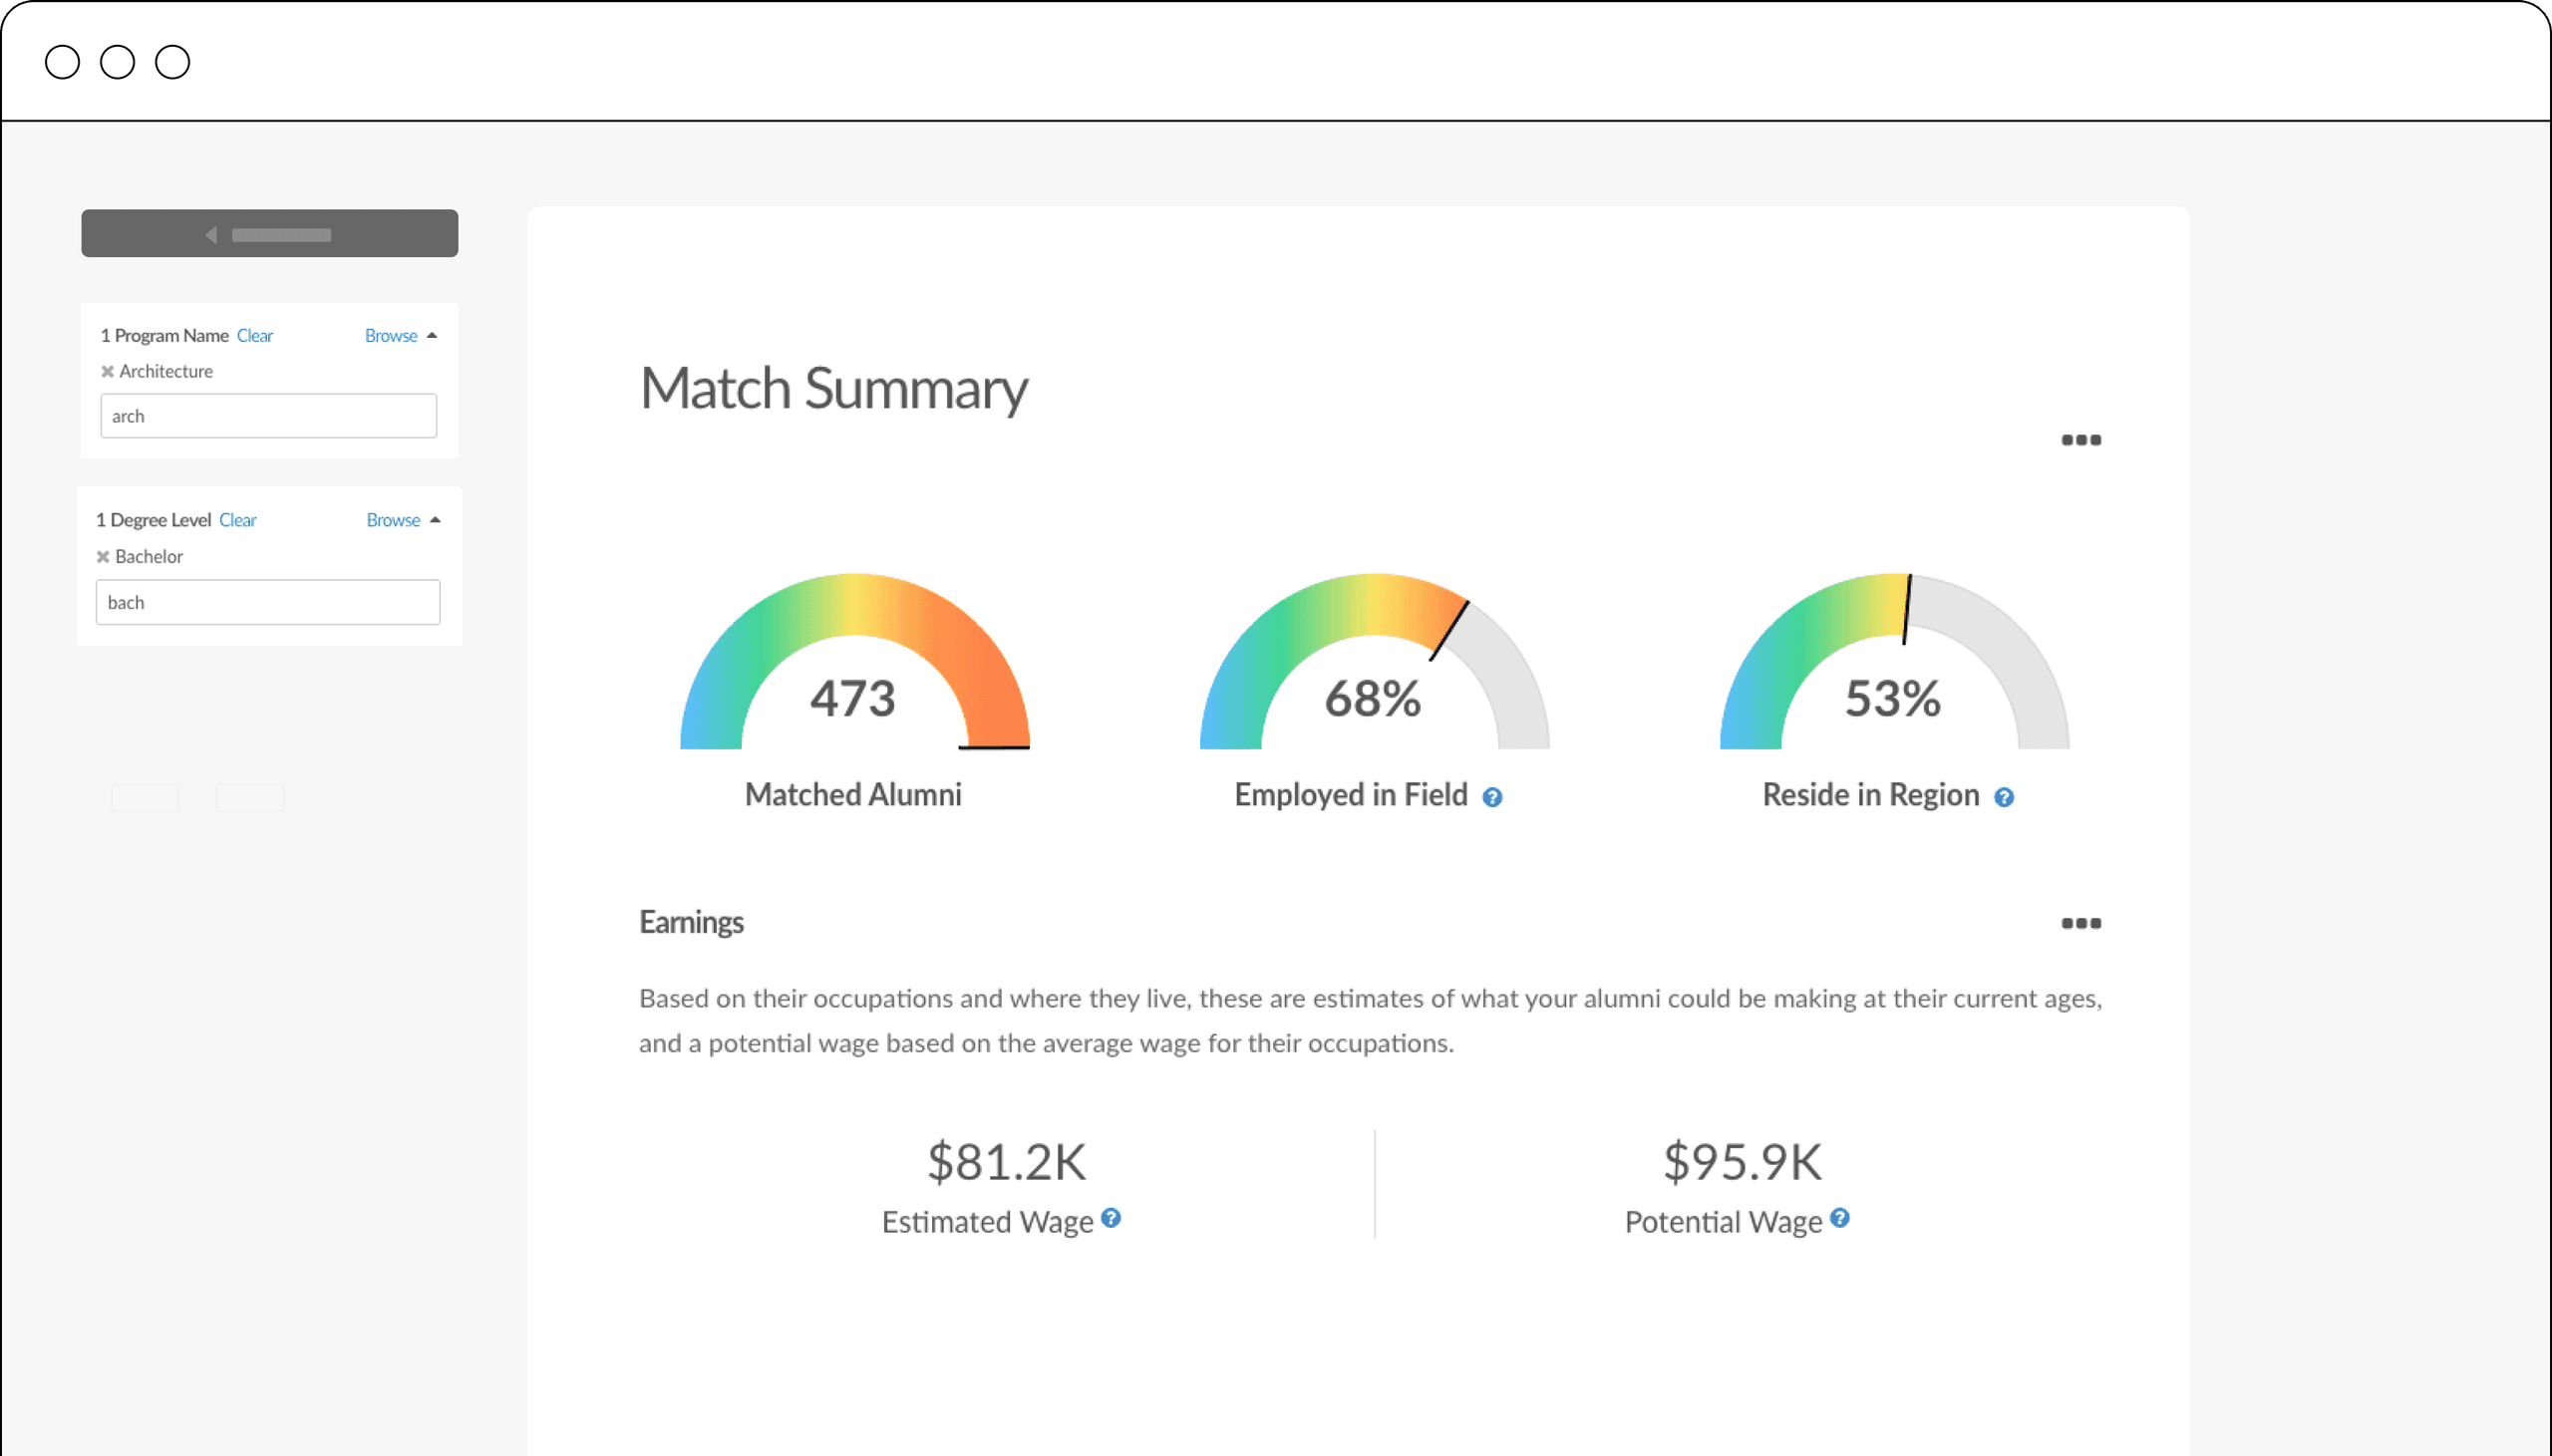Show help for Potential Wage
Viewport: 2552px width, 1456px height.
[1840, 1218]
